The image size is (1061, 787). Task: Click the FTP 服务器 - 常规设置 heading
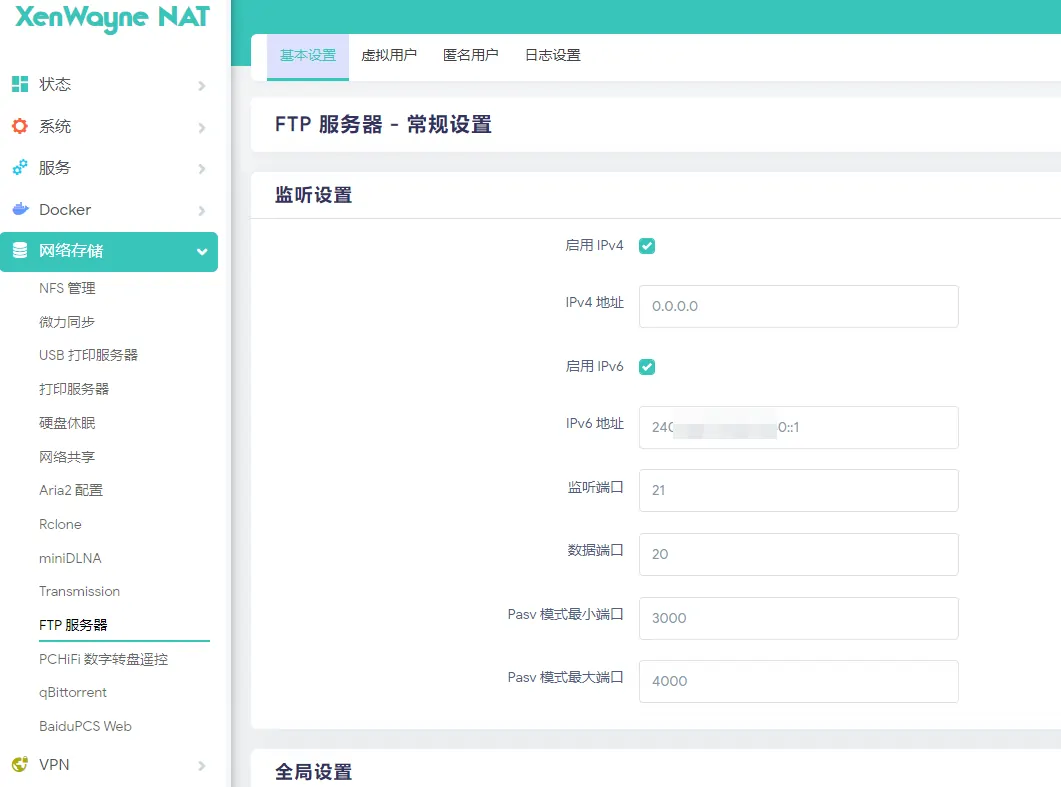(x=383, y=125)
